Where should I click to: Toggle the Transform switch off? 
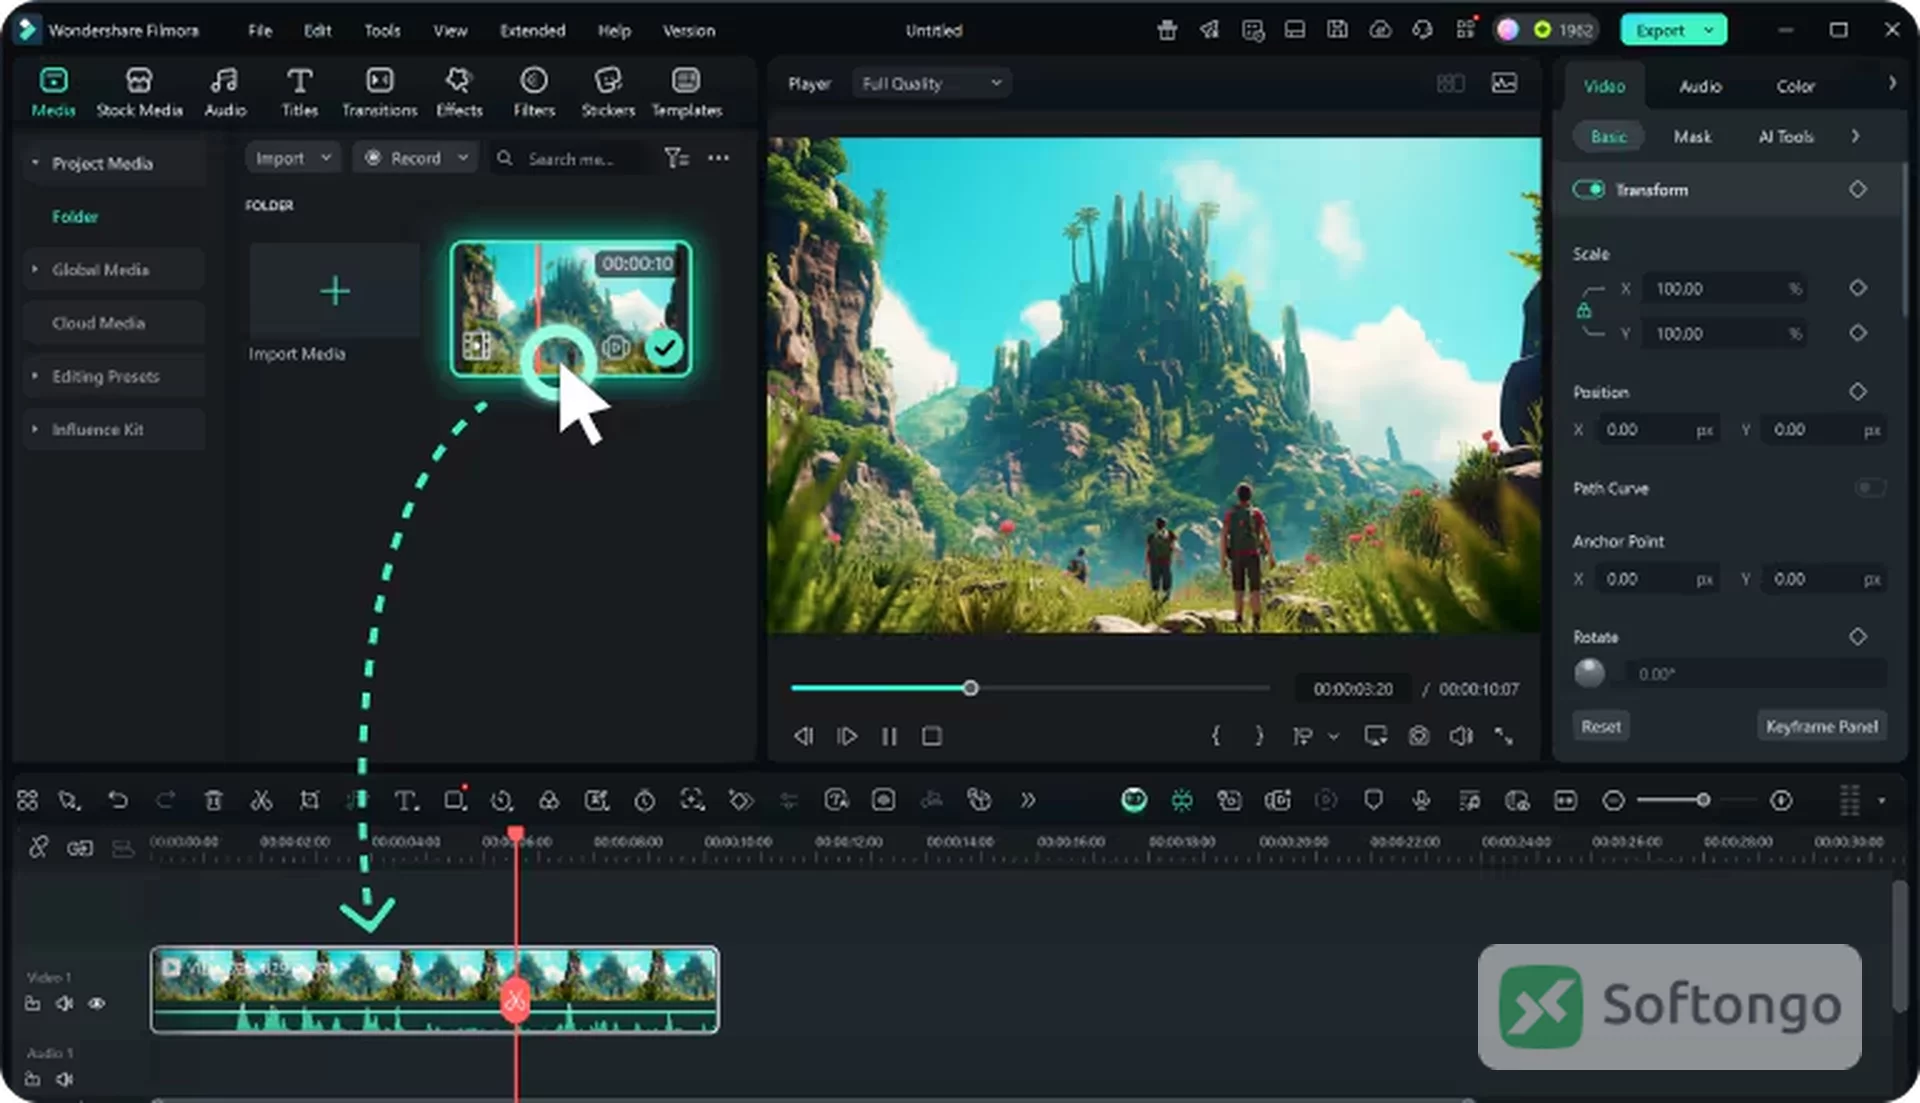pyautogui.click(x=1588, y=189)
